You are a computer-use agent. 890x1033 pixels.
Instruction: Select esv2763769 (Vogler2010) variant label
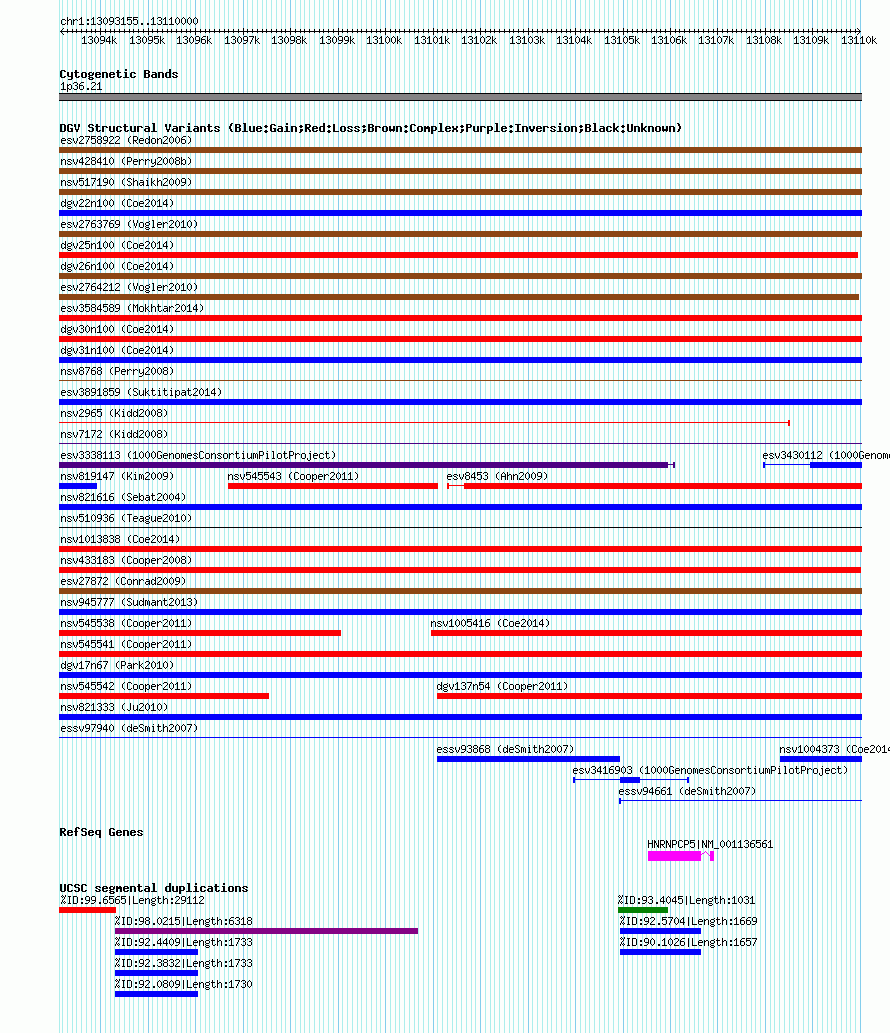(x=129, y=225)
